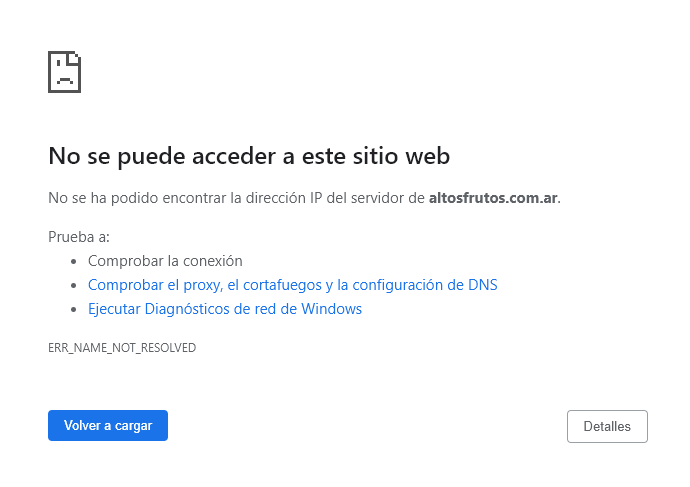Viewport: 690px width, 487px height.
Task: Click the word DNS in the proxy link
Action: tap(483, 285)
